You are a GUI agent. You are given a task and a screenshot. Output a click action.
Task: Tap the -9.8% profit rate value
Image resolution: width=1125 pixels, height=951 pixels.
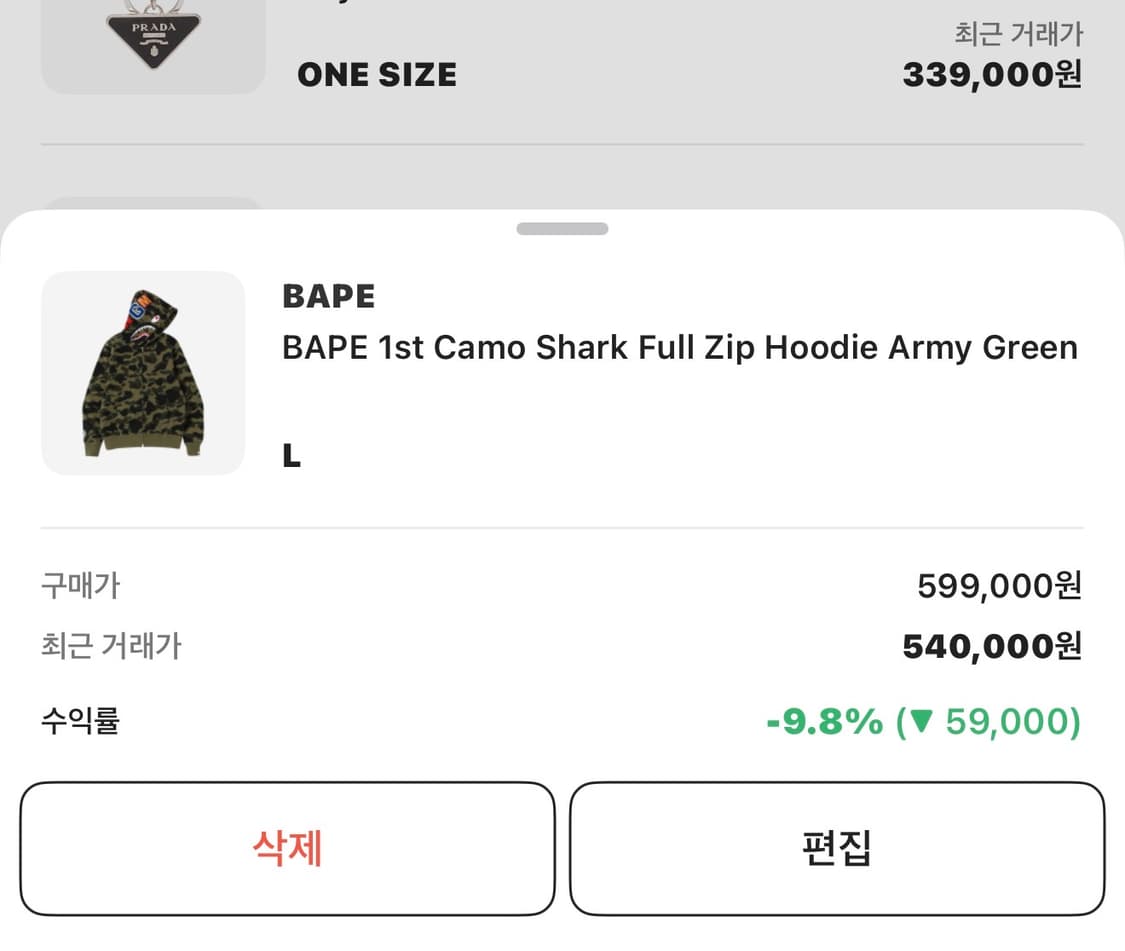(x=825, y=721)
